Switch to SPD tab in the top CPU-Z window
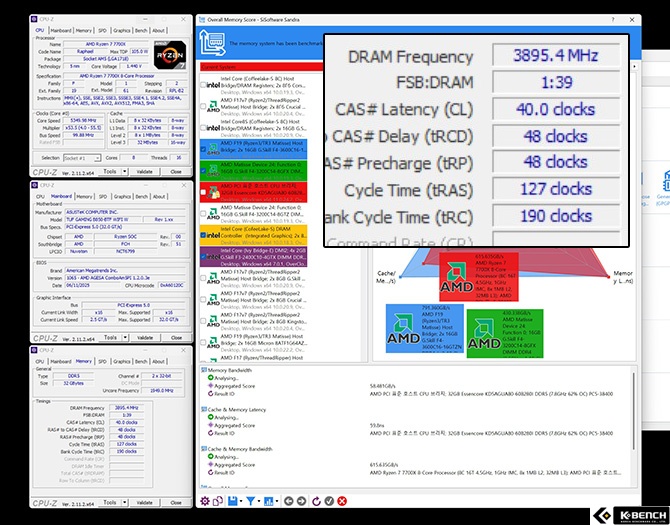The image size is (670, 525). click(103, 31)
